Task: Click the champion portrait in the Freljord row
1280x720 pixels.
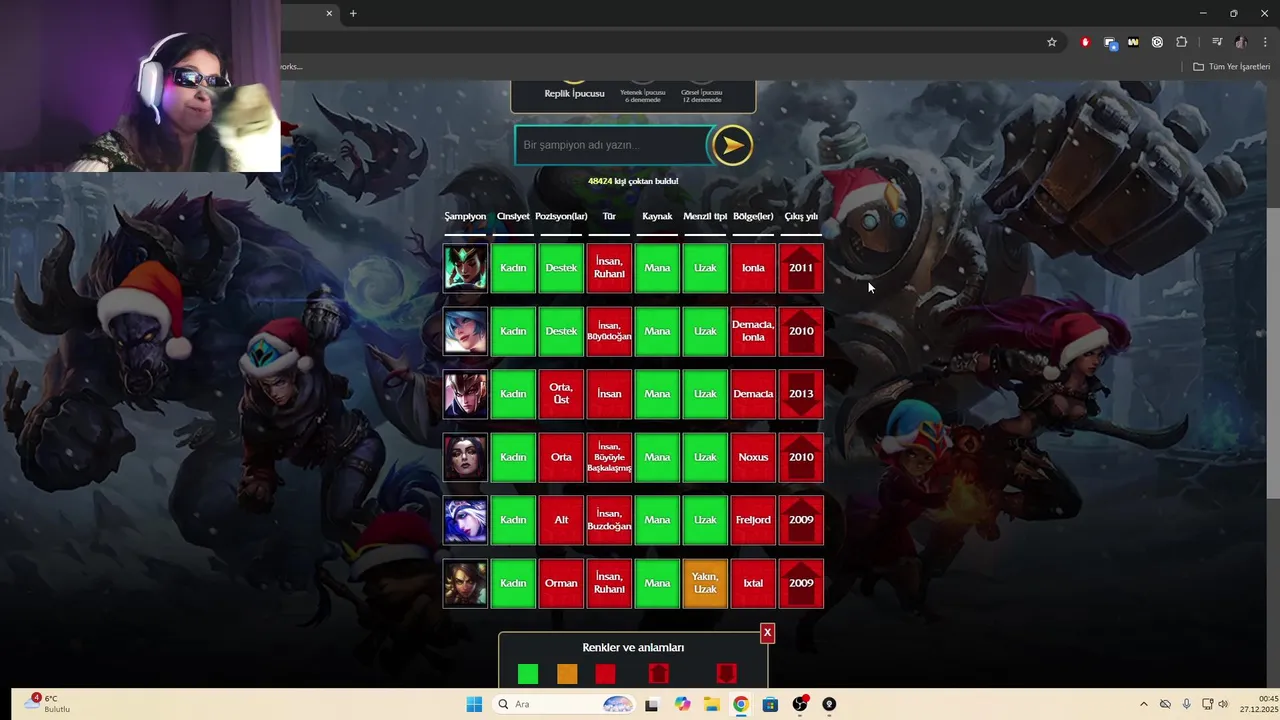Action: (466, 520)
